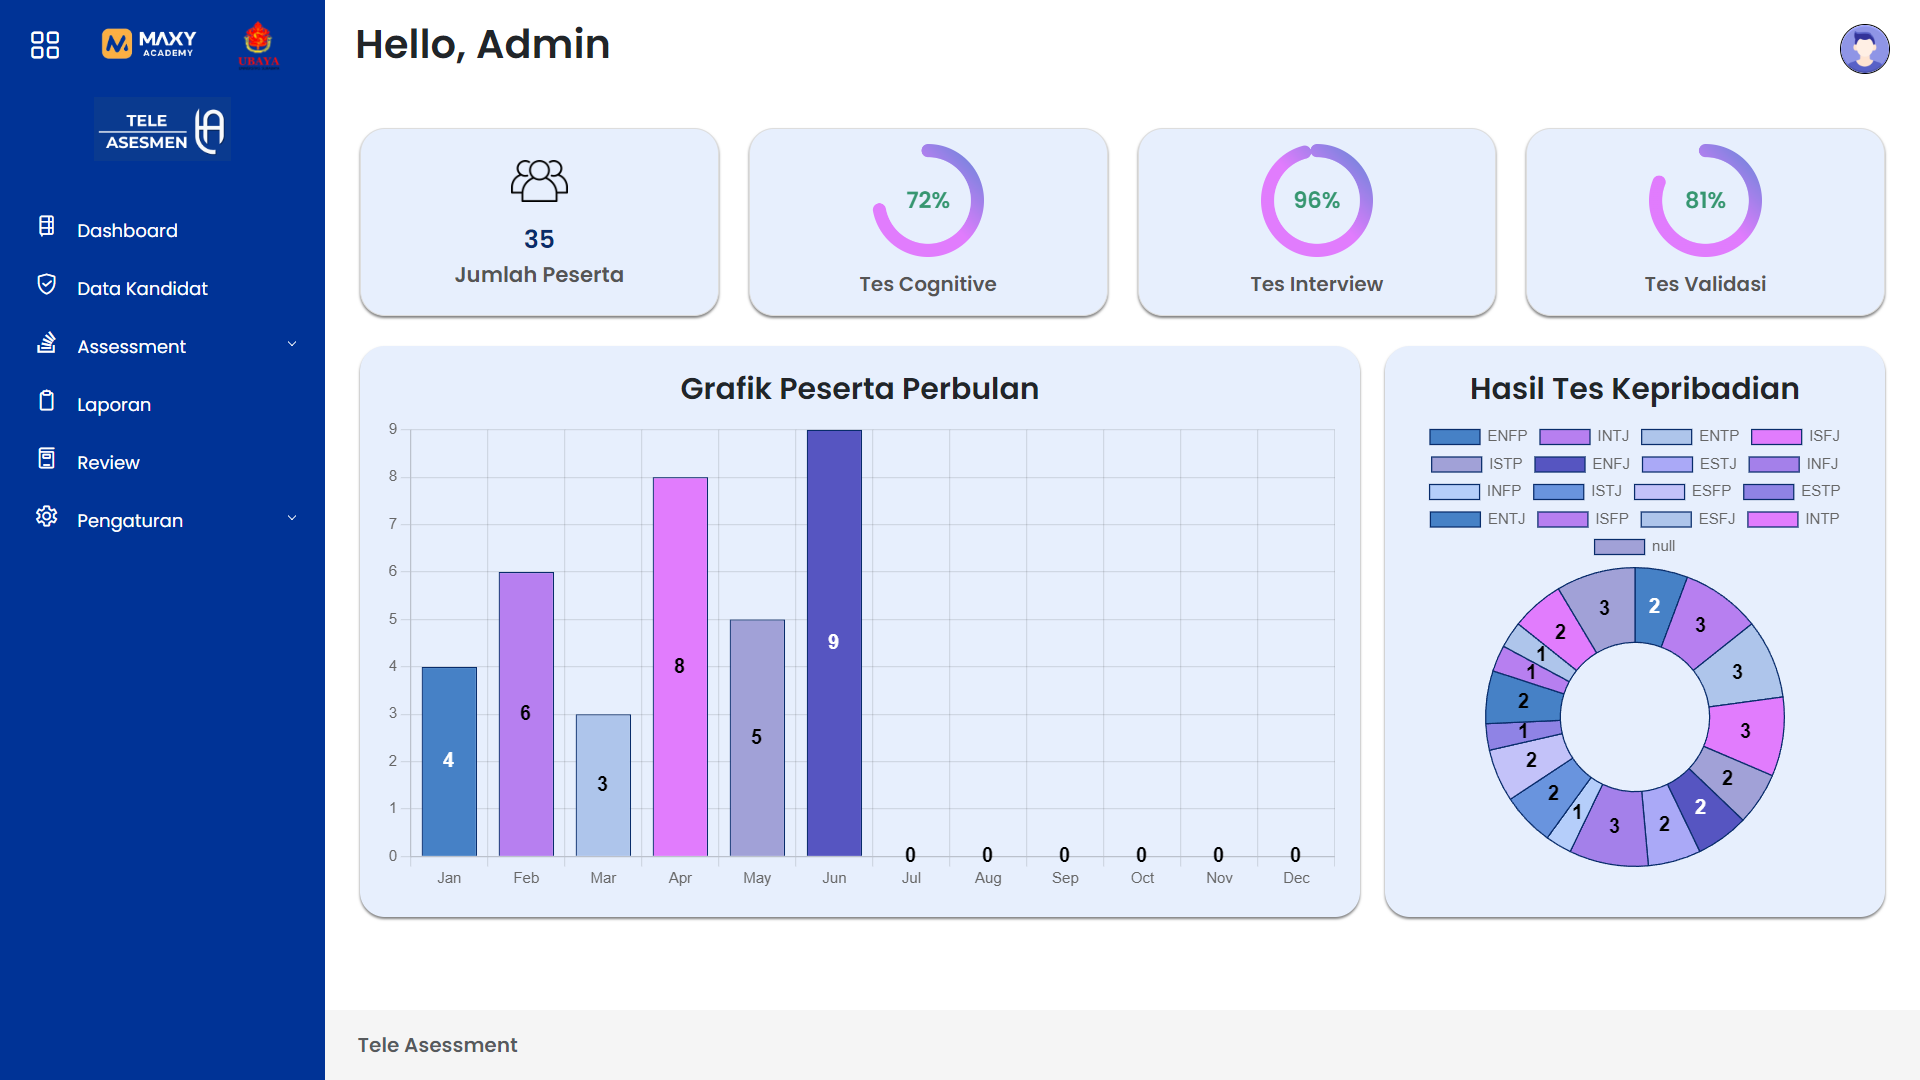Click the Tele Asesmen logo
Viewport: 1920px width, 1080px height.
[162, 130]
